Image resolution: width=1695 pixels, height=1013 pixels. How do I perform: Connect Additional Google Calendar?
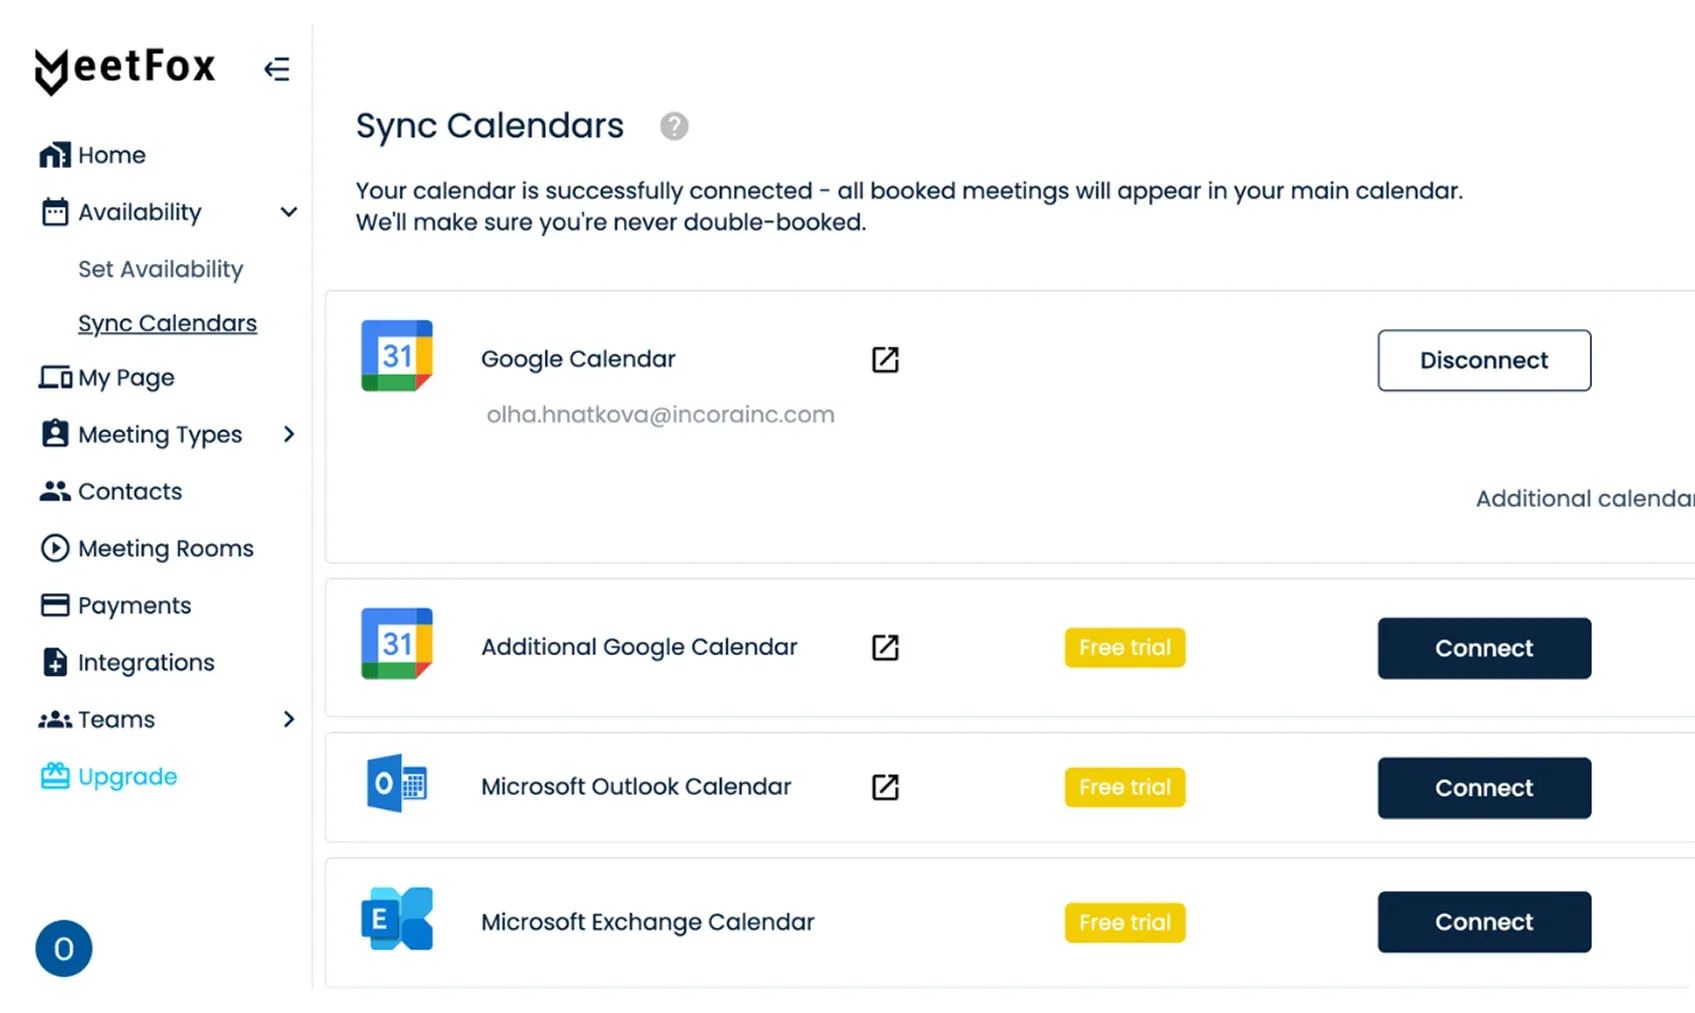pos(1483,648)
